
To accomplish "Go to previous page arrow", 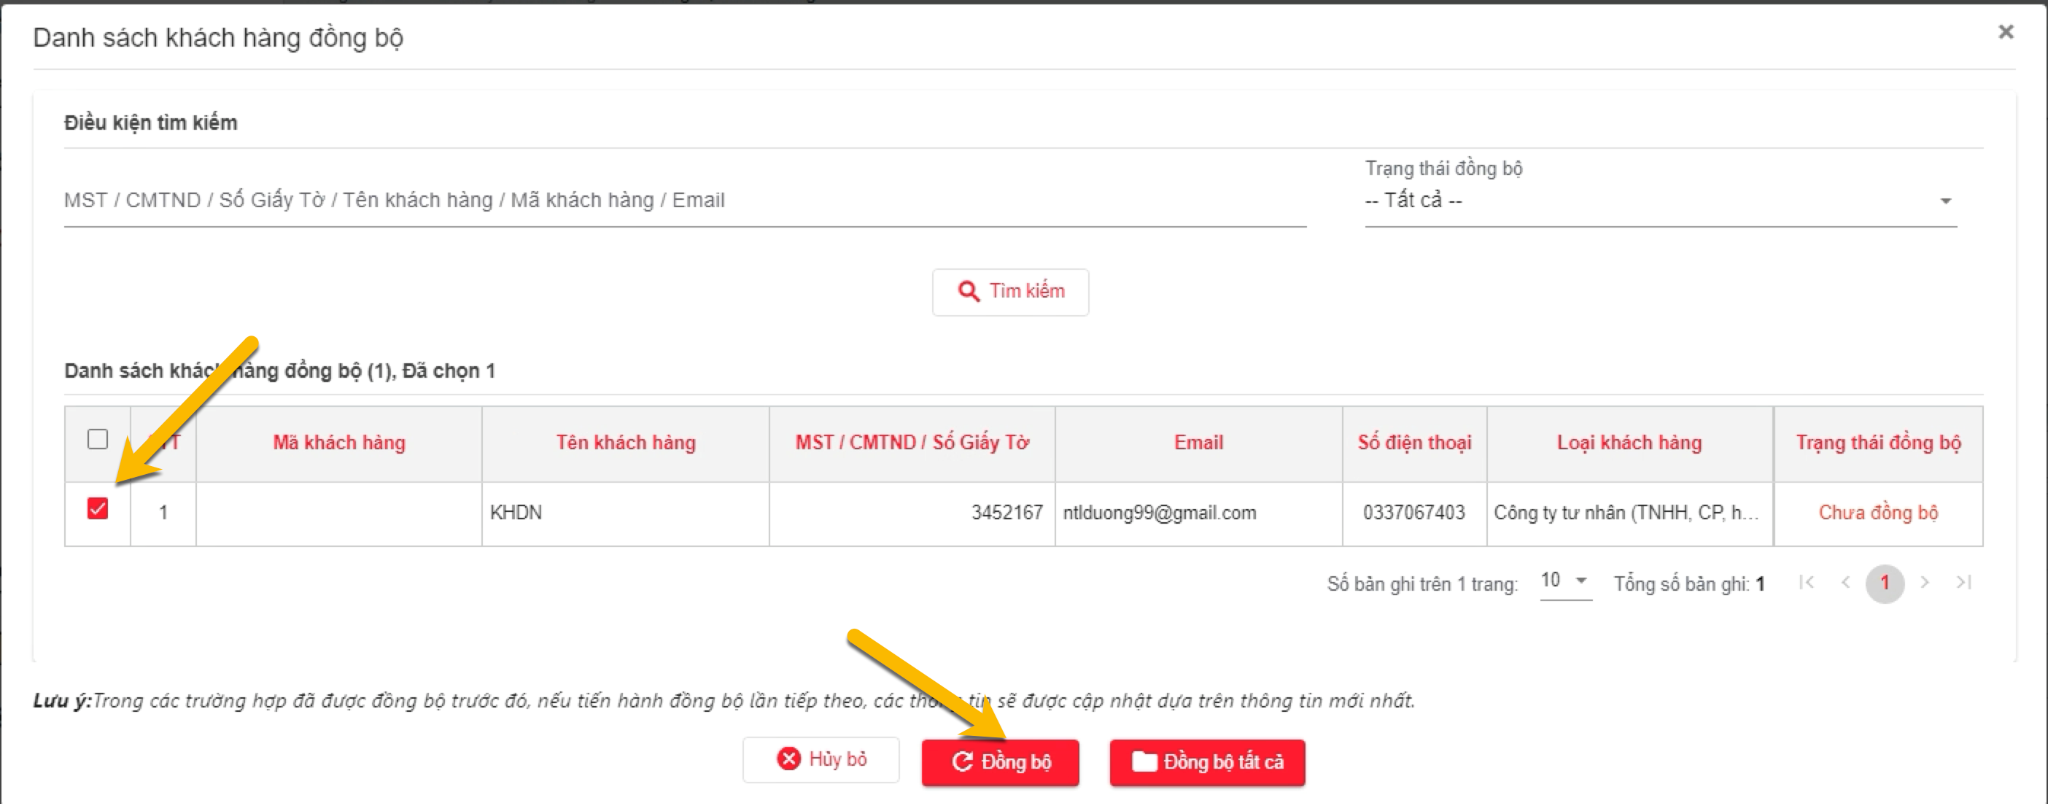I will 1846,582.
